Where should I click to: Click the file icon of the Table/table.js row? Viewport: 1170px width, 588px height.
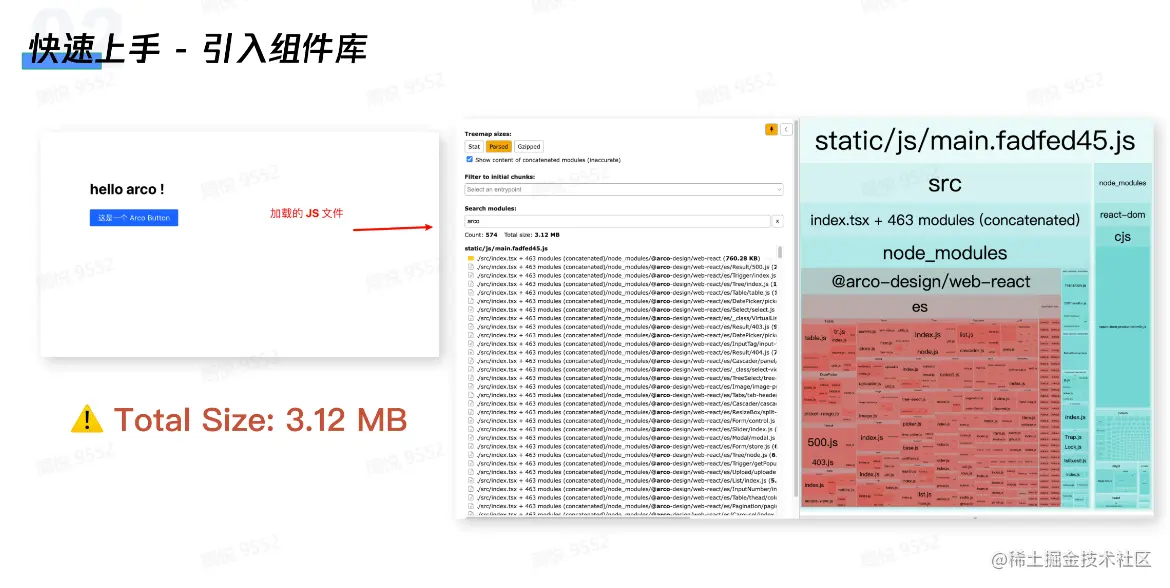(x=471, y=293)
